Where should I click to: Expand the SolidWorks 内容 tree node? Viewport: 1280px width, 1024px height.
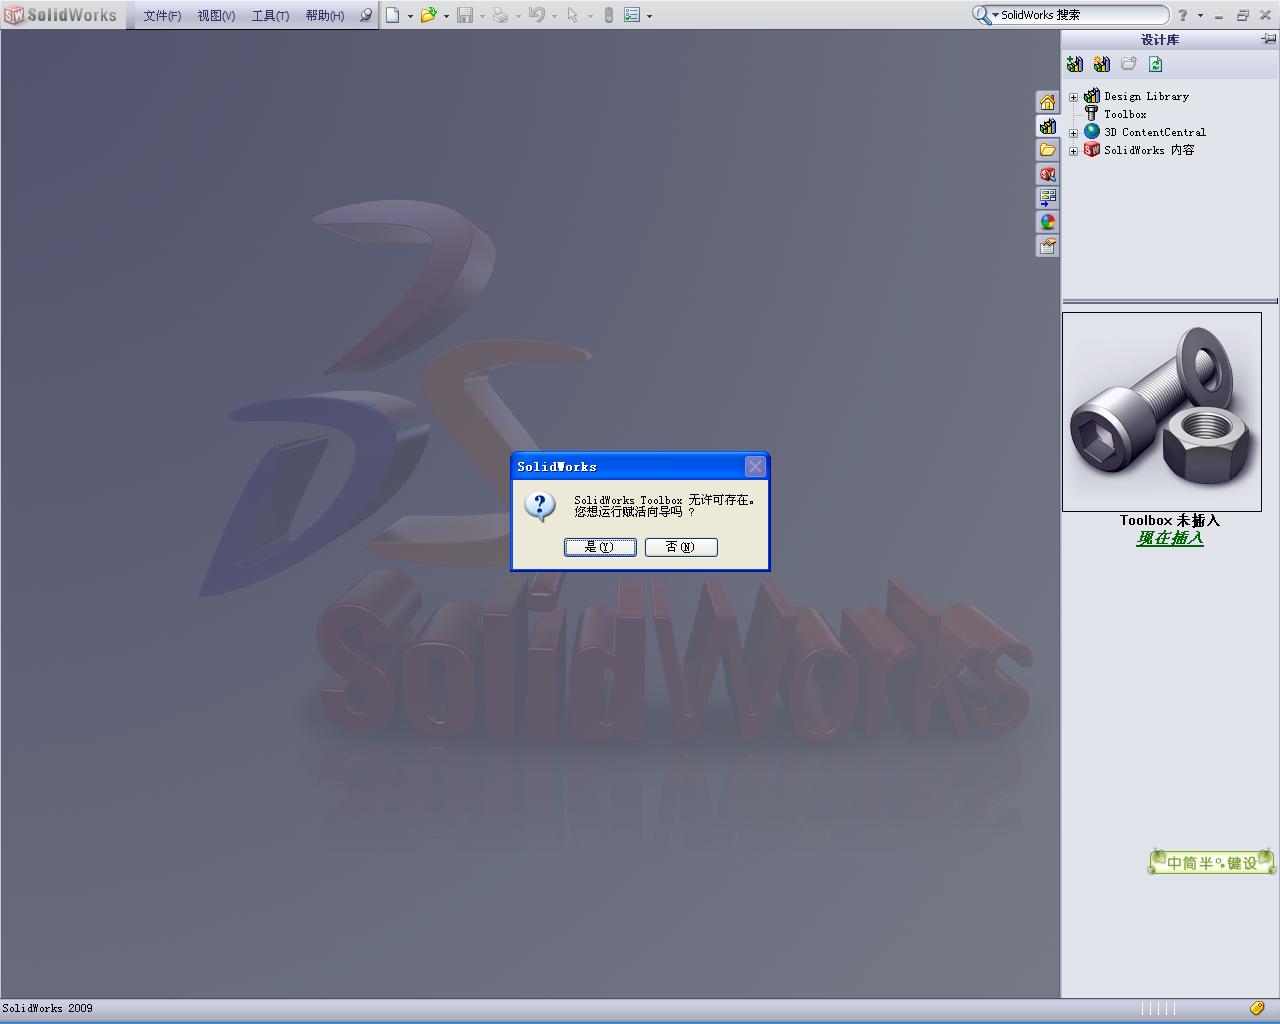pyautogui.click(x=1073, y=151)
